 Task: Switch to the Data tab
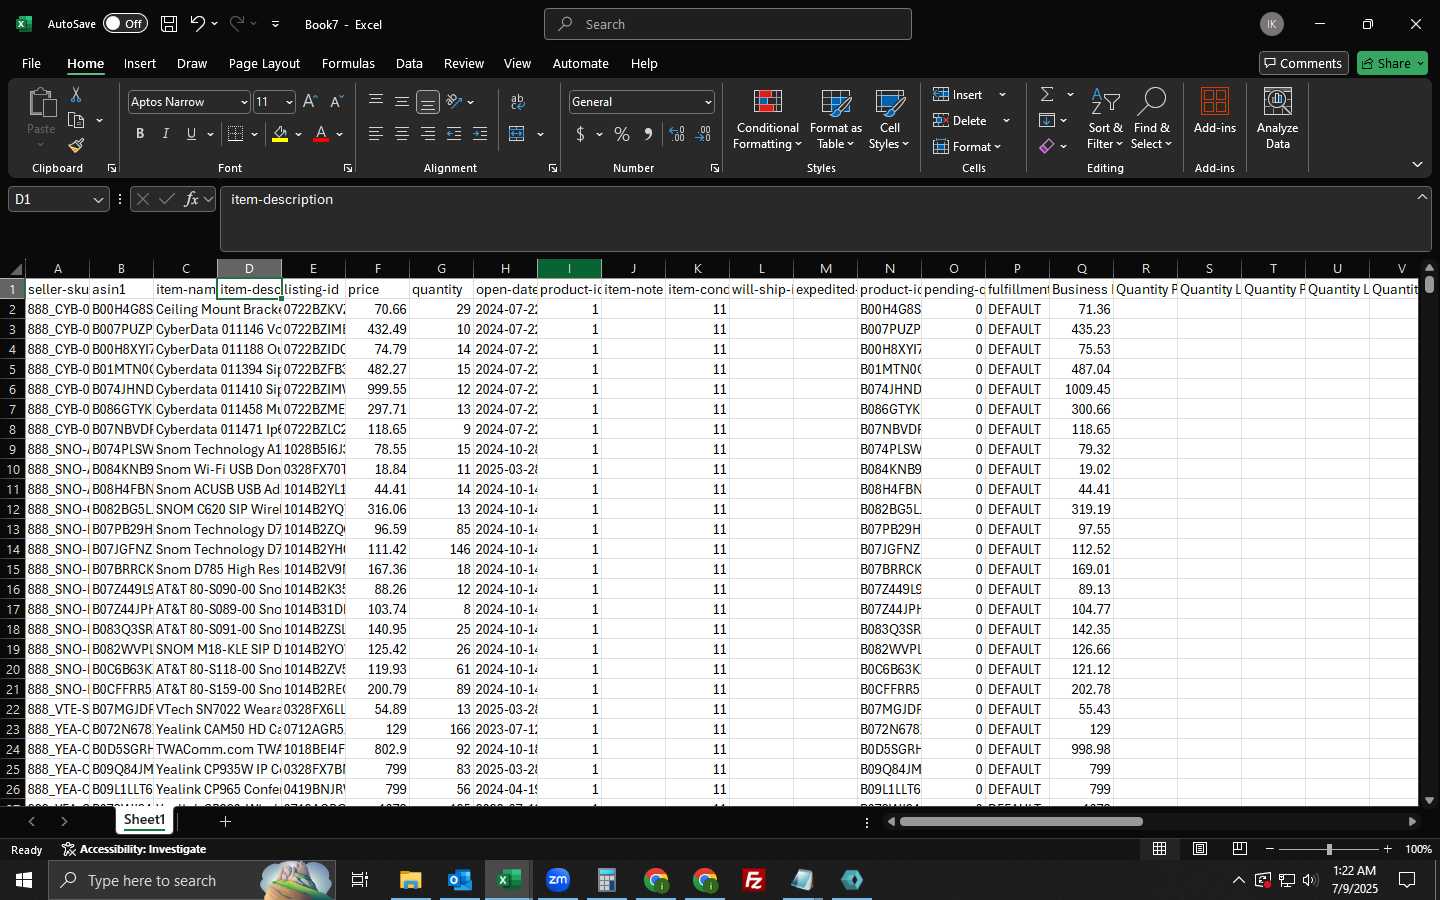point(409,63)
